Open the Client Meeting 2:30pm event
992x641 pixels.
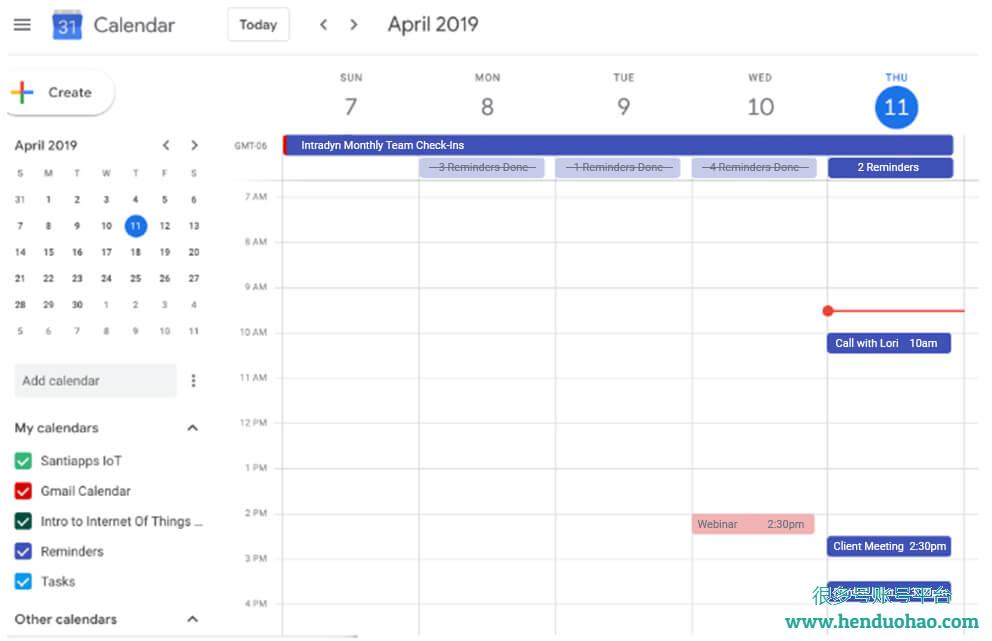[x=889, y=546]
